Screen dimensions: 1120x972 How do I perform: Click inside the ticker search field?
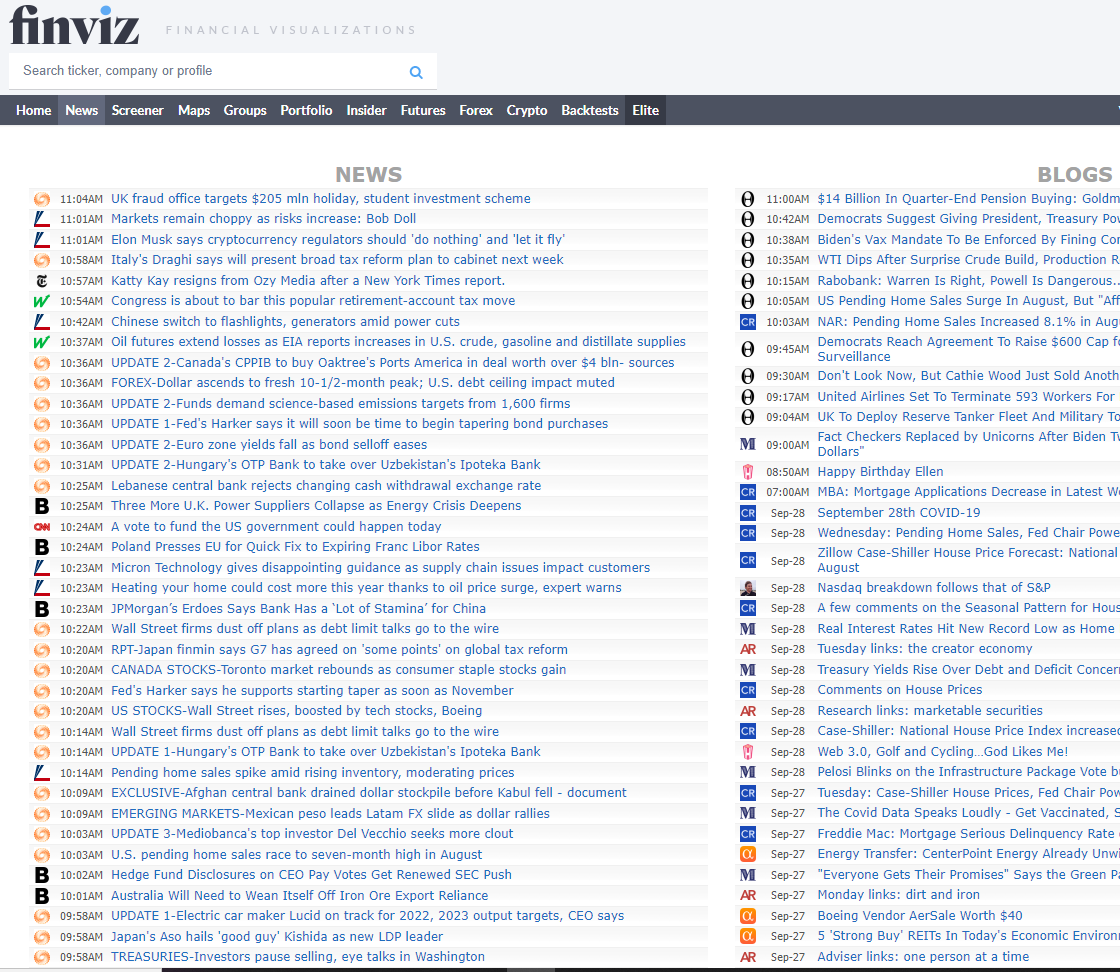tap(200, 71)
